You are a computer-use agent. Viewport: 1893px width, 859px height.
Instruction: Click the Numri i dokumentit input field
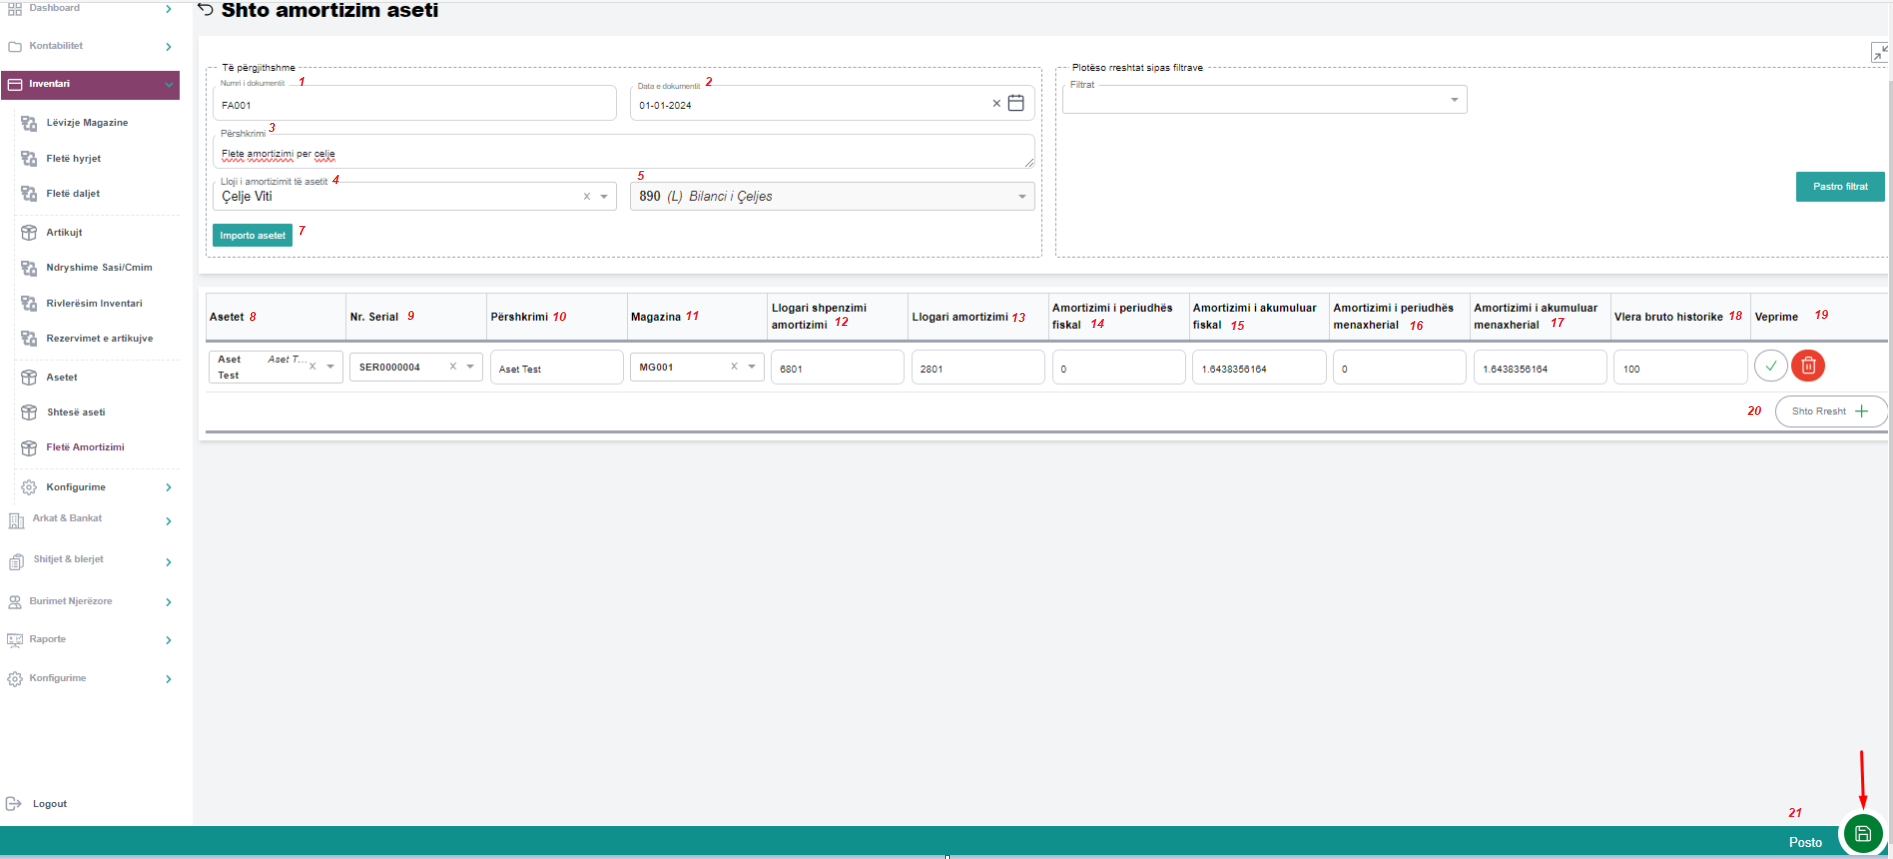414,104
